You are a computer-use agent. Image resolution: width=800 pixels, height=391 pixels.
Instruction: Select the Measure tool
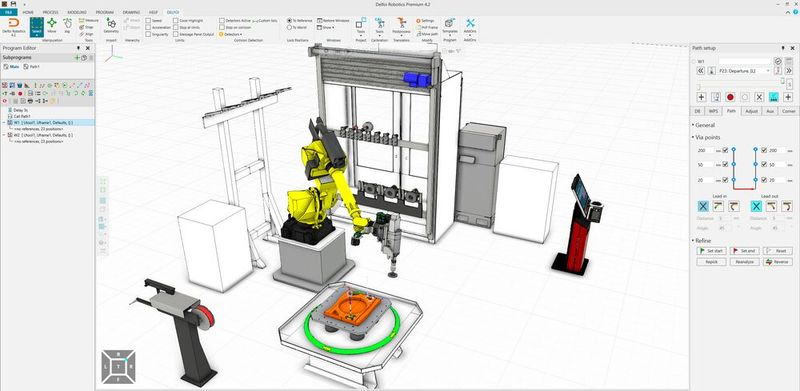[x=89, y=20]
